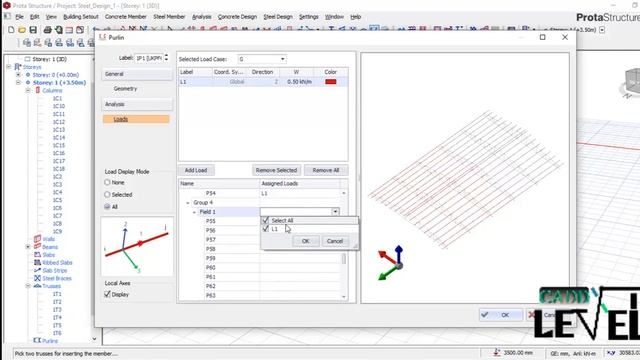The image size is (640, 360).
Task: Select the None load display radio button
Action: point(107,182)
